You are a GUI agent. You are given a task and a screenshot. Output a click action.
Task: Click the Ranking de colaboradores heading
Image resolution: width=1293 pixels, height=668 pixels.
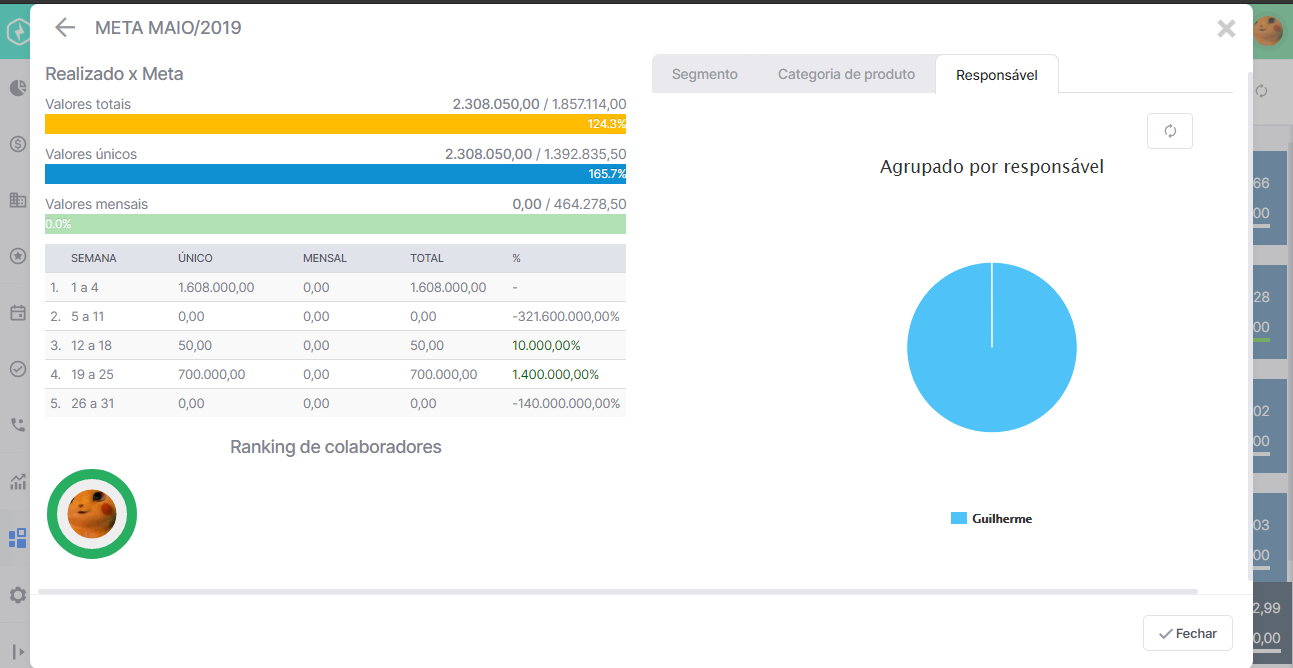[336, 447]
